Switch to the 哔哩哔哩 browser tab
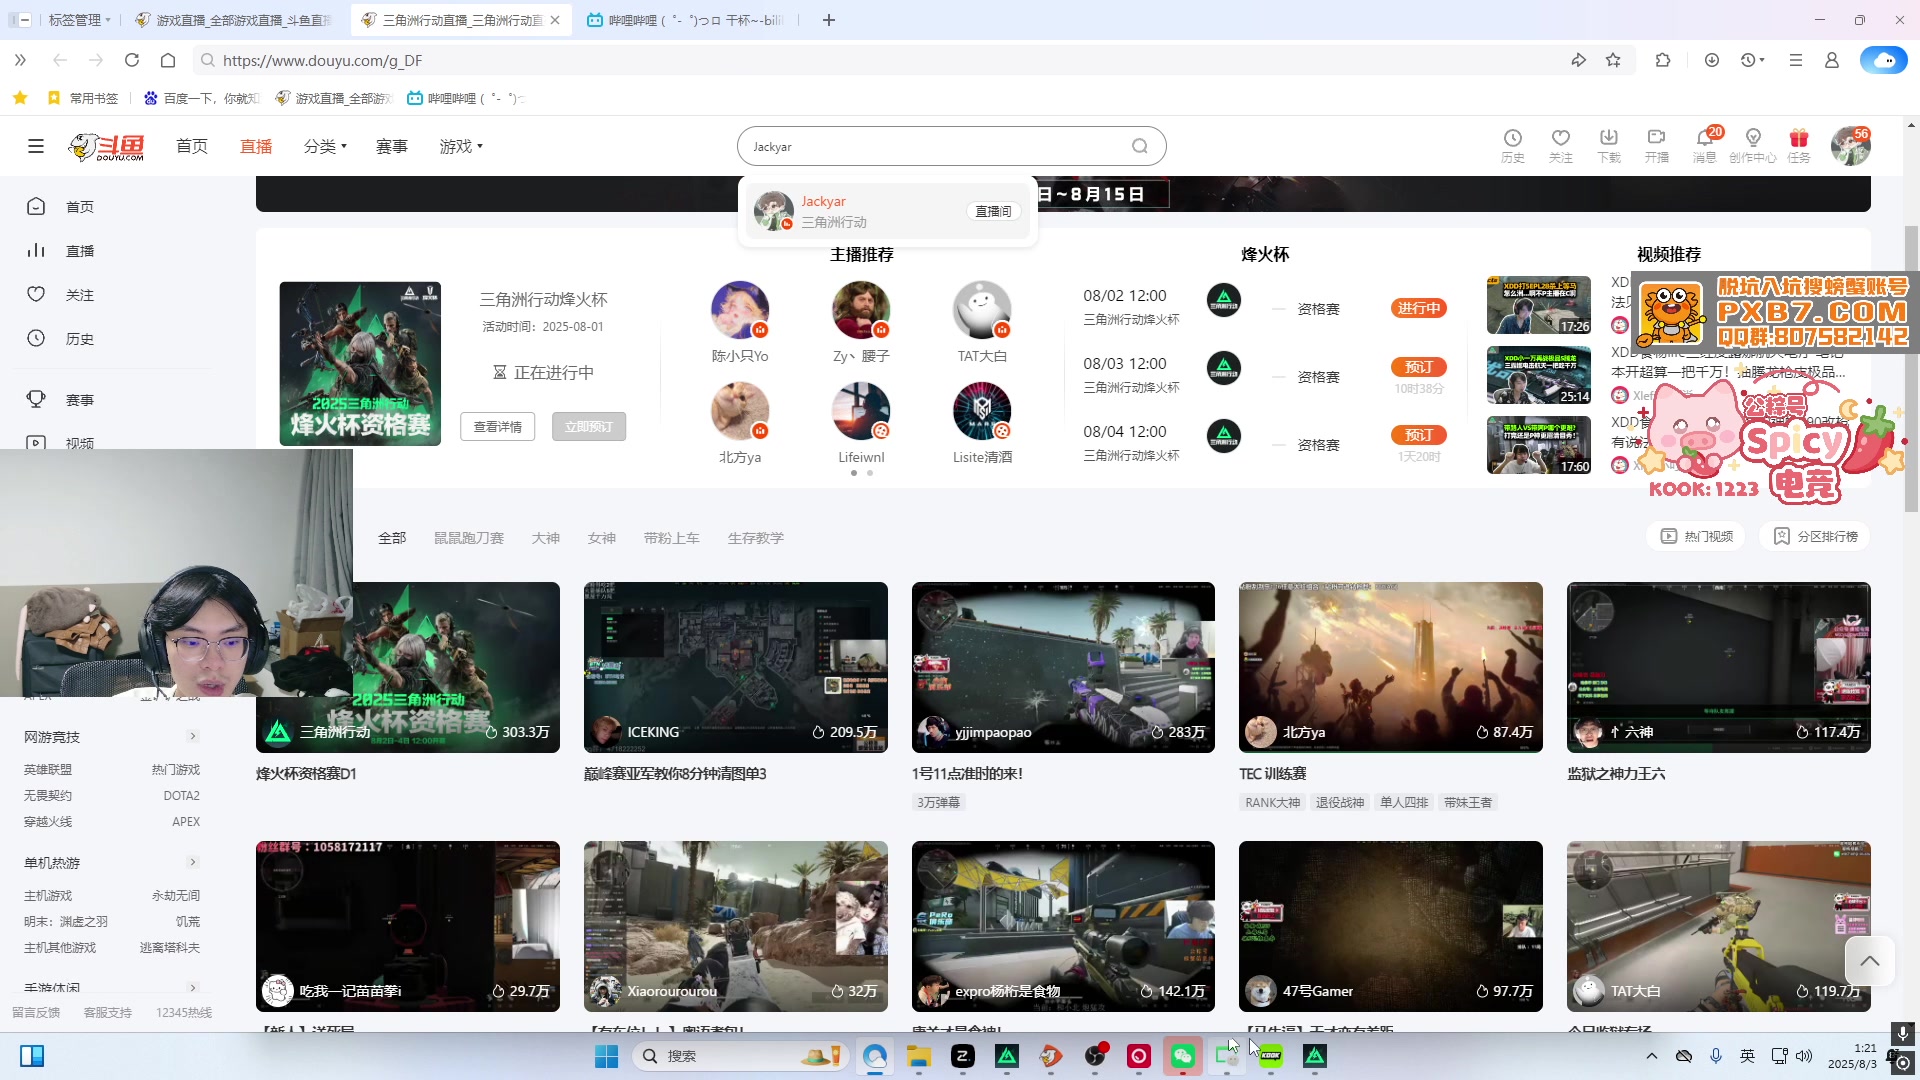1920x1080 pixels. (685, 20)
